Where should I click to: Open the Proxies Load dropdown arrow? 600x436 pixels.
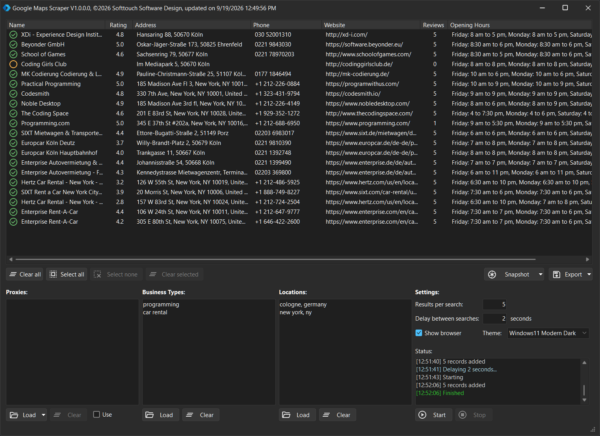tap(44, 415)
